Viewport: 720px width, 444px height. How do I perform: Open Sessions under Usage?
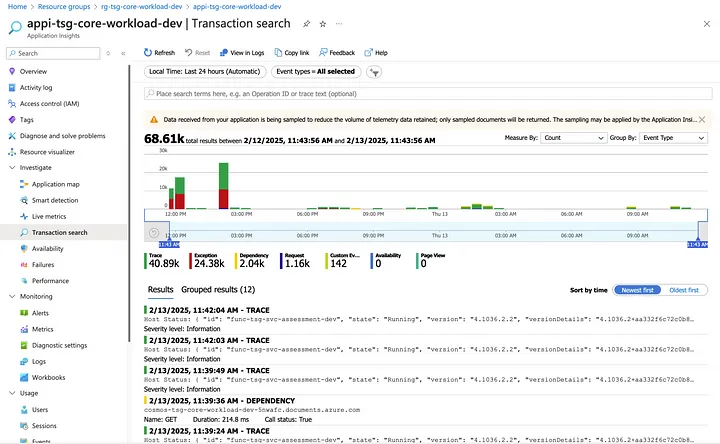pos(44,426)
